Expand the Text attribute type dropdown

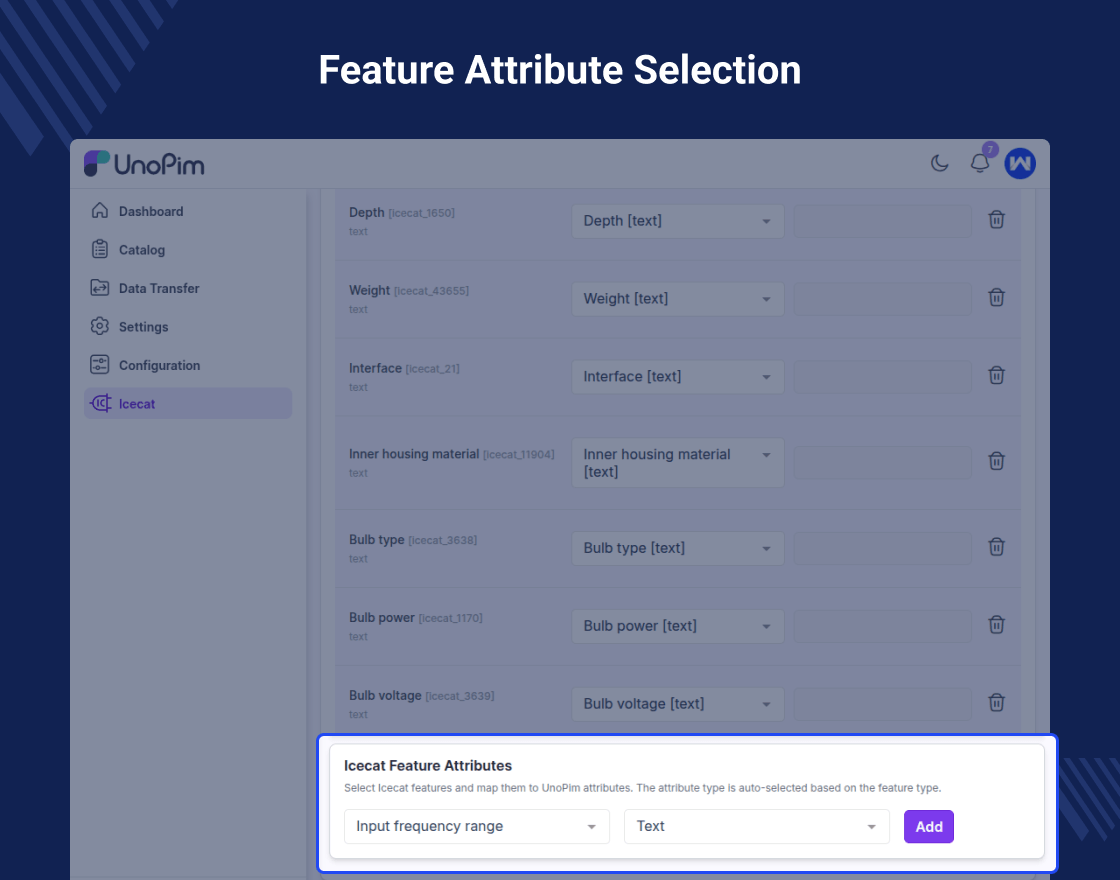[756, 827]
